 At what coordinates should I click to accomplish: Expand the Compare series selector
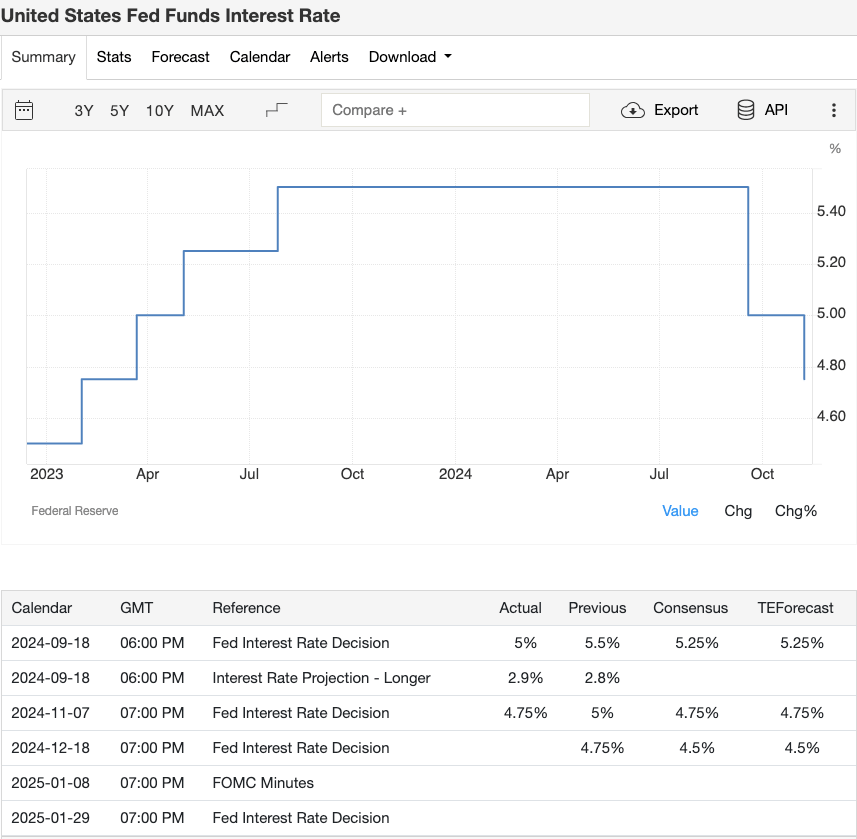click(455, 110)
